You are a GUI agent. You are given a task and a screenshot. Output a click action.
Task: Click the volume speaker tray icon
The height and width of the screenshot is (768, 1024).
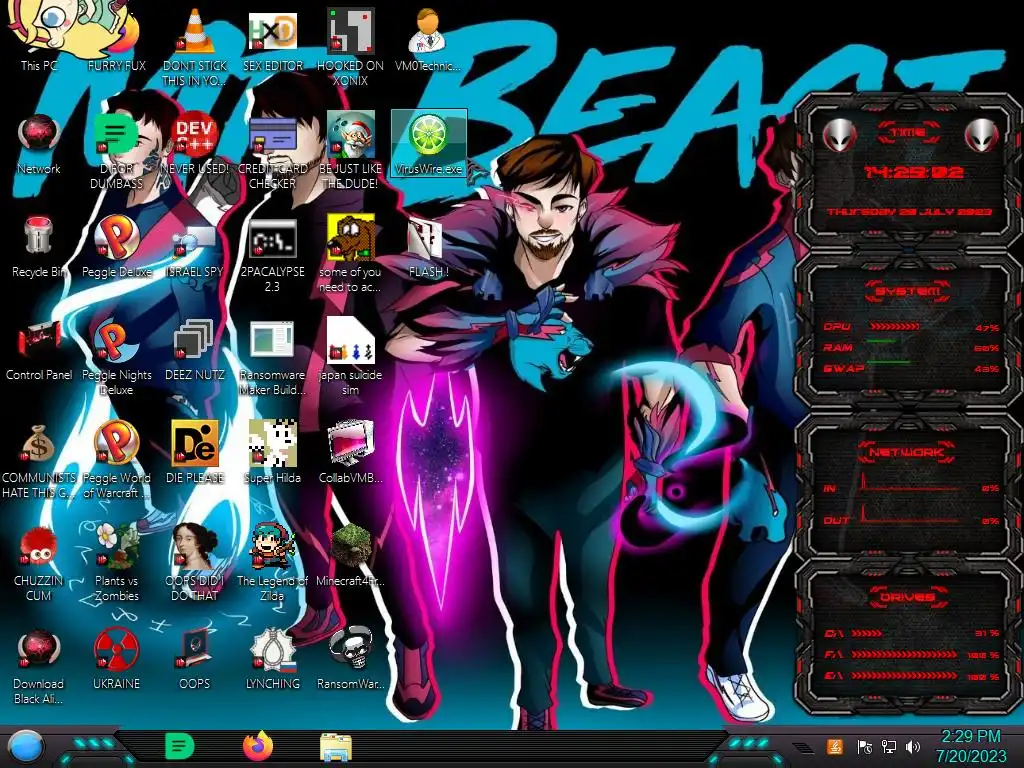pyautogui.click(x=913, y=746)
